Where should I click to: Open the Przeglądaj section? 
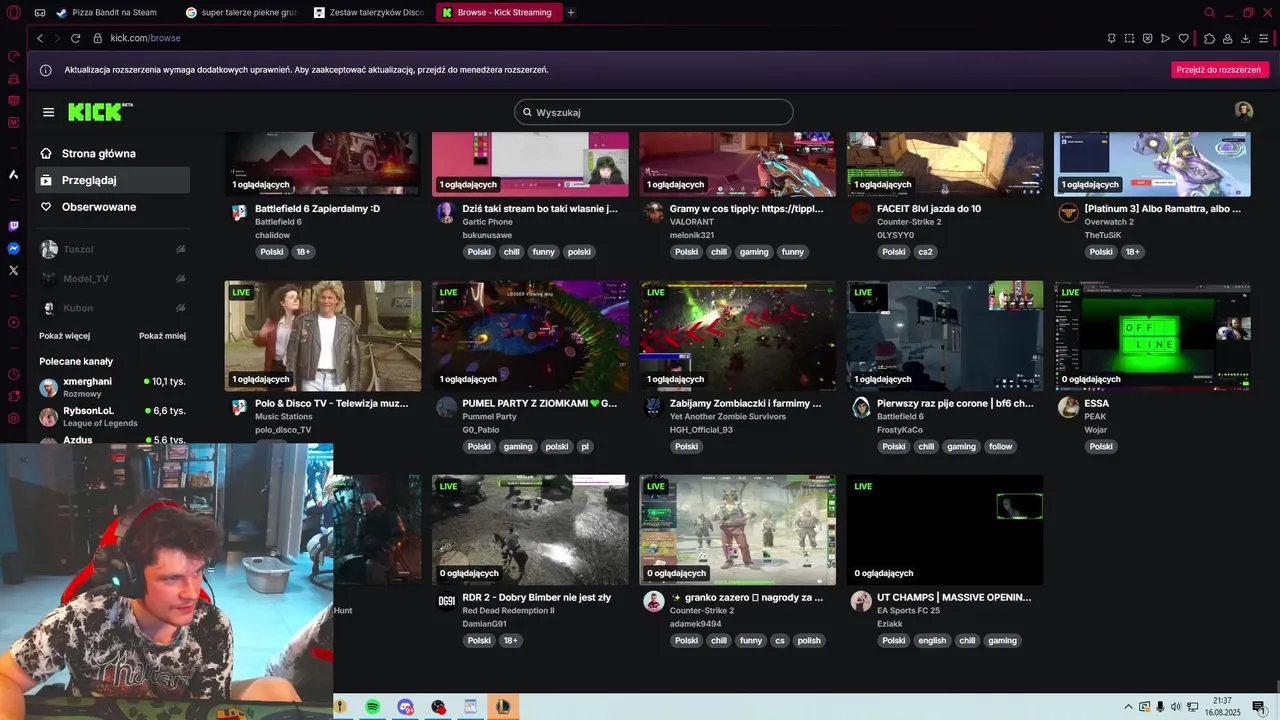click(x=112, y=180)
